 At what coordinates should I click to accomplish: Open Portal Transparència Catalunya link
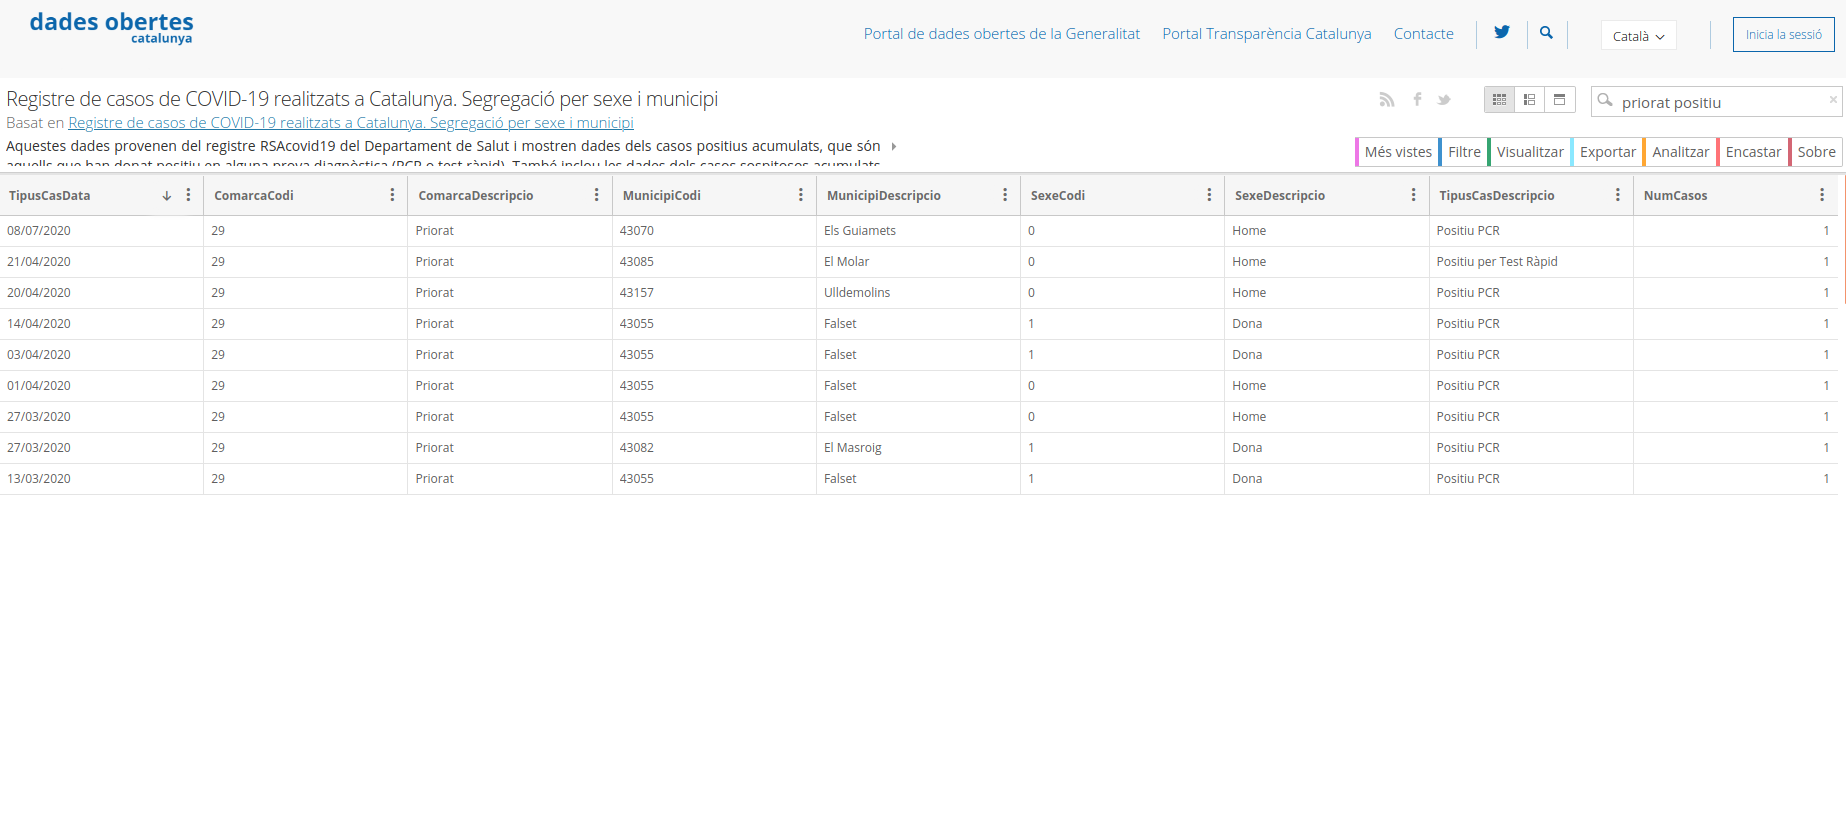[1266, 34]
